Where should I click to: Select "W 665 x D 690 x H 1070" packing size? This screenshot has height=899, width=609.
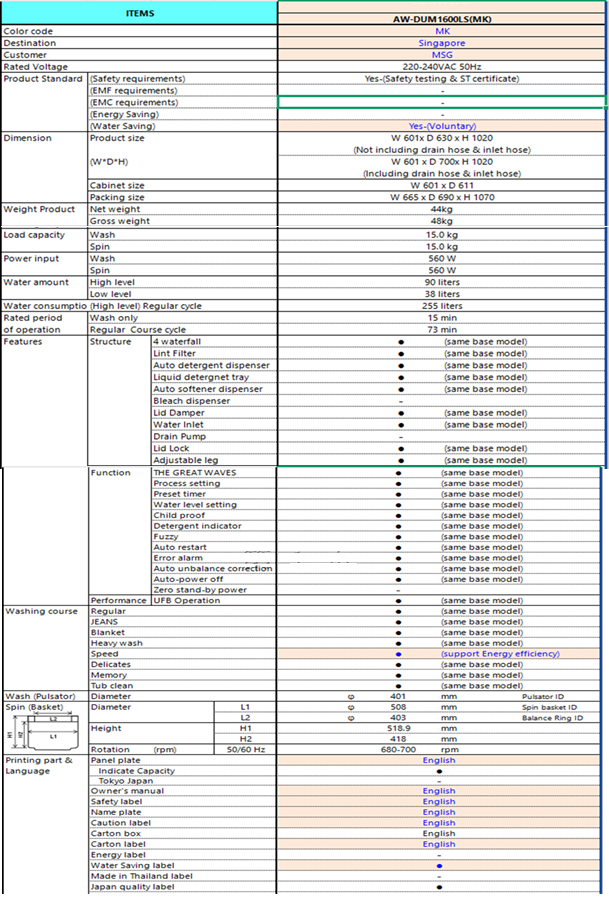442,197
